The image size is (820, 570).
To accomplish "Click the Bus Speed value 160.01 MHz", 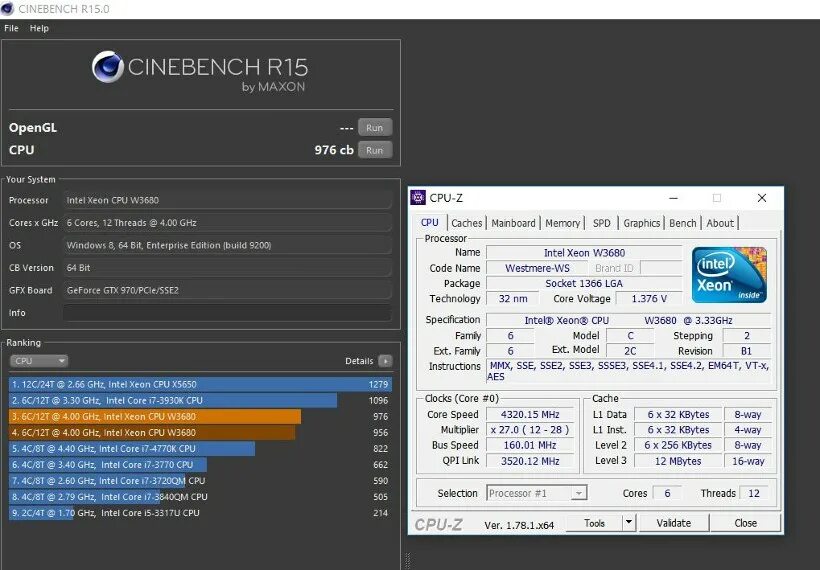I will pos(530,446).
